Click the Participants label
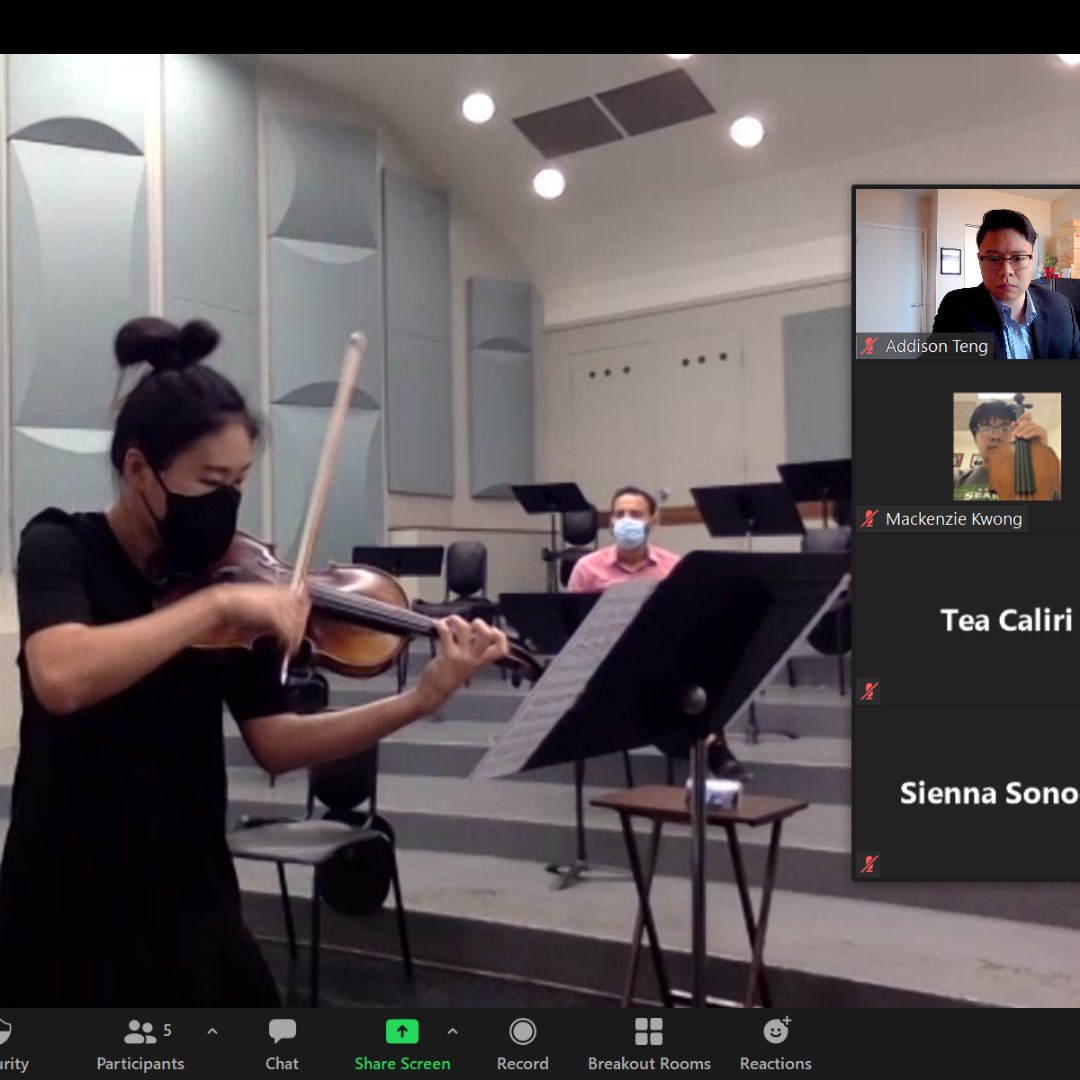Viewport: 1080px width, 1080px height. pyautogui.click(x=141, y=1063)
